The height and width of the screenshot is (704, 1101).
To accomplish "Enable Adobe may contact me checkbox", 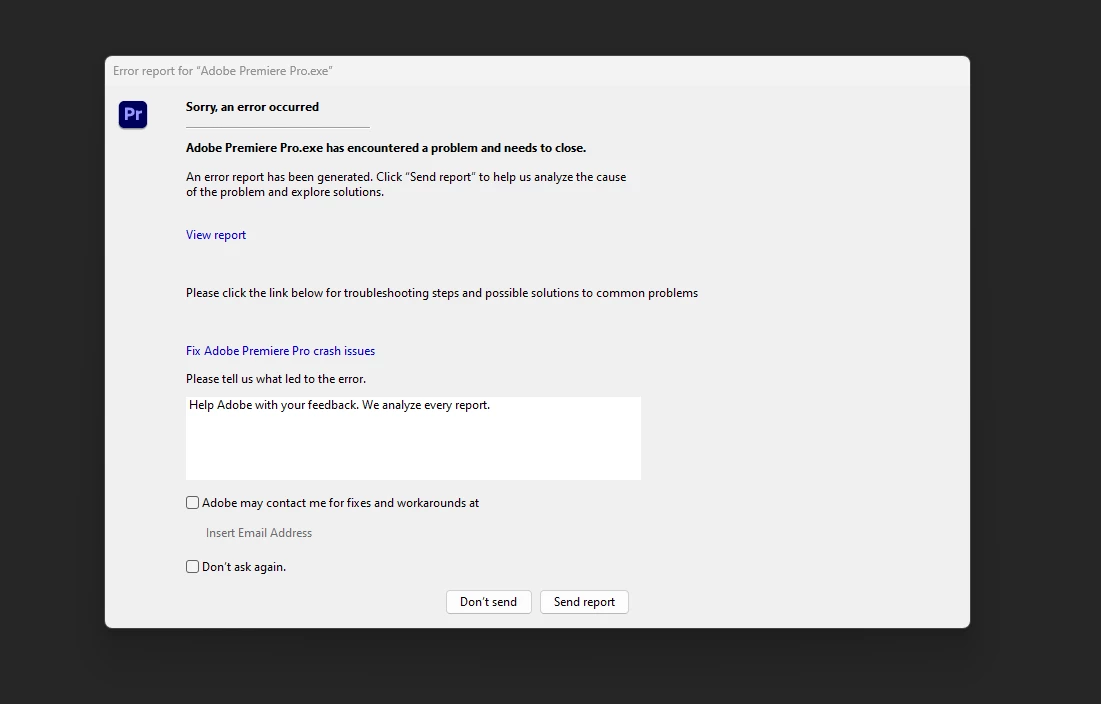I will (192, 503).
